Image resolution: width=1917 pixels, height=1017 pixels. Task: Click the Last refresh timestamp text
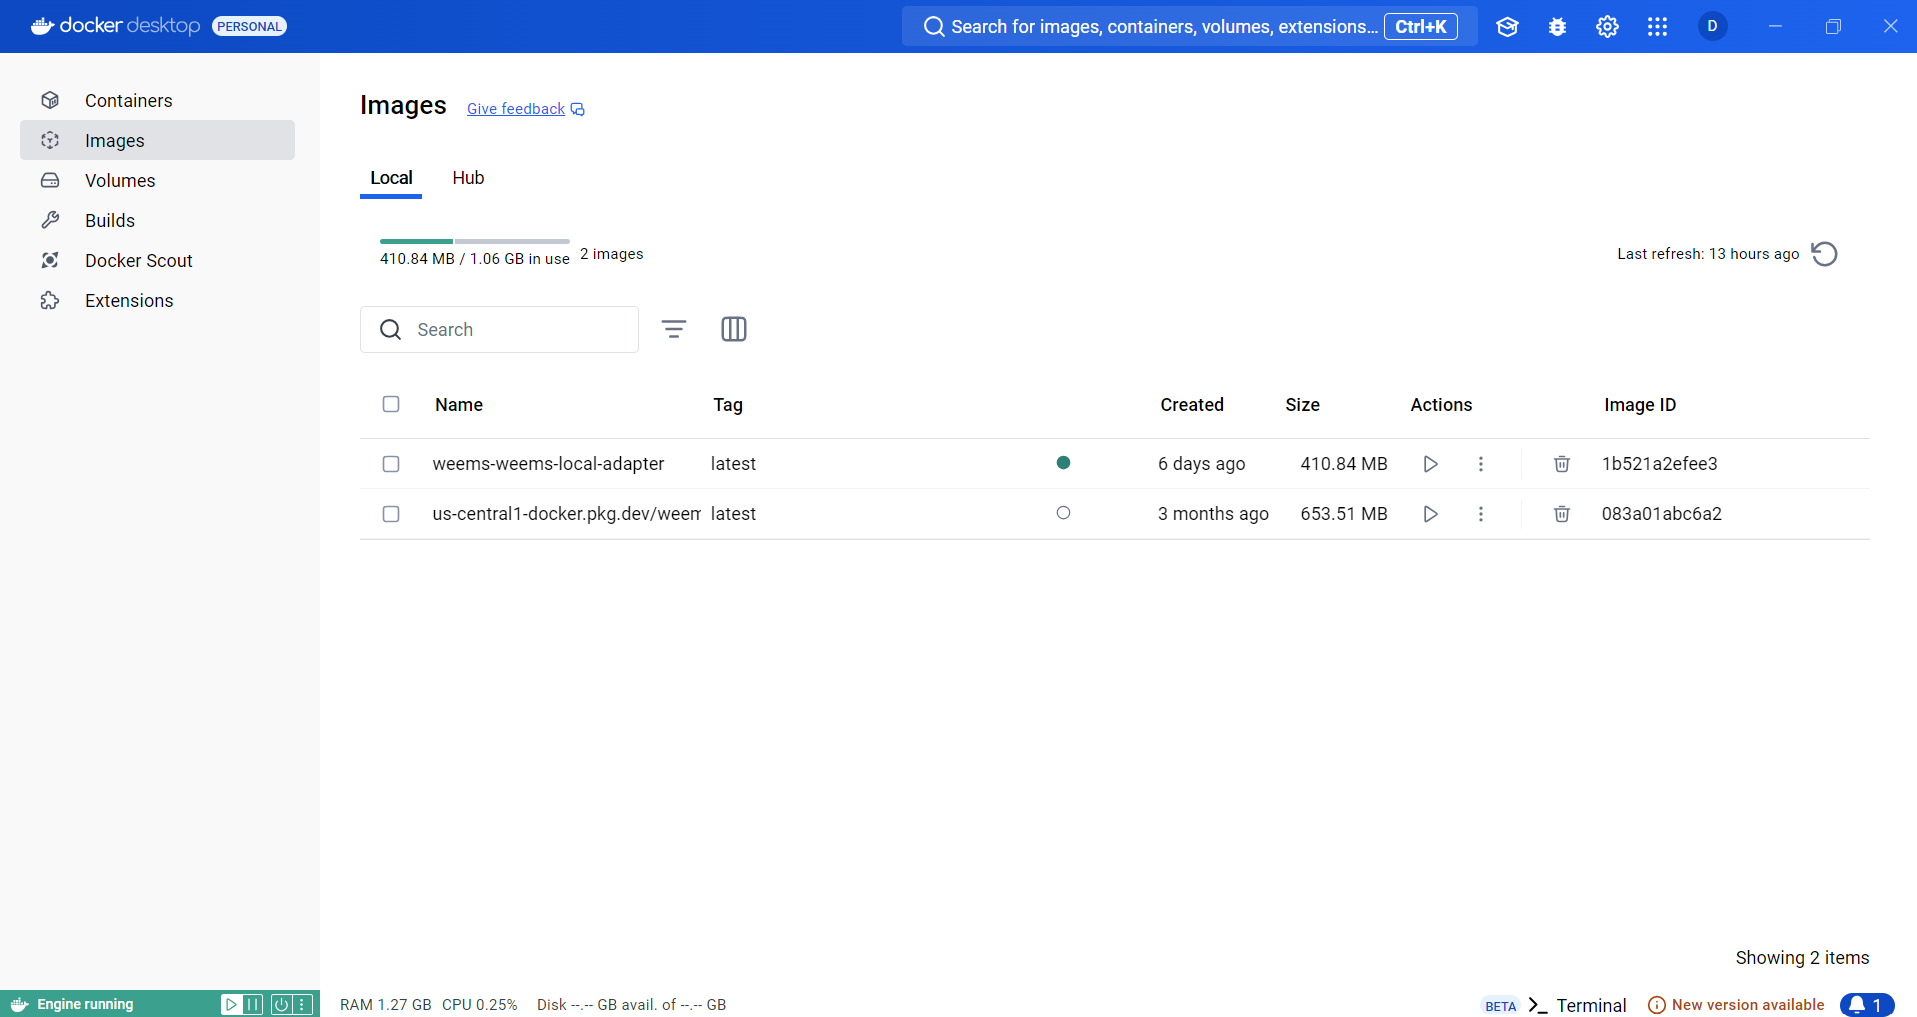pos(1708,254)
